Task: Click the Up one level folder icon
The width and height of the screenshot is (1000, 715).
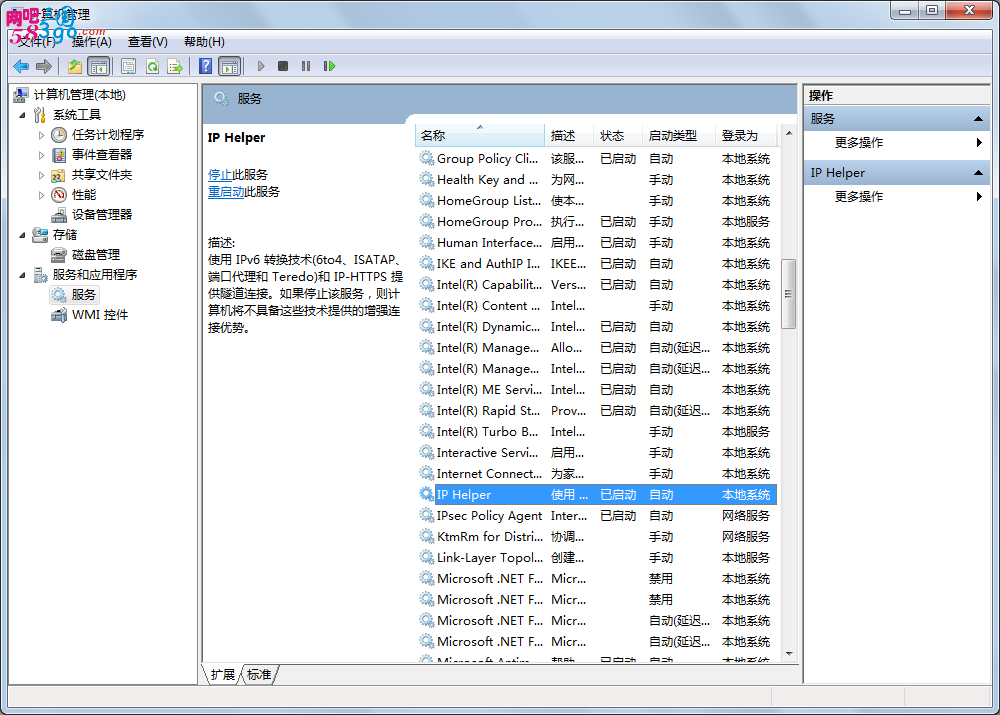Action: click(75, 66)
